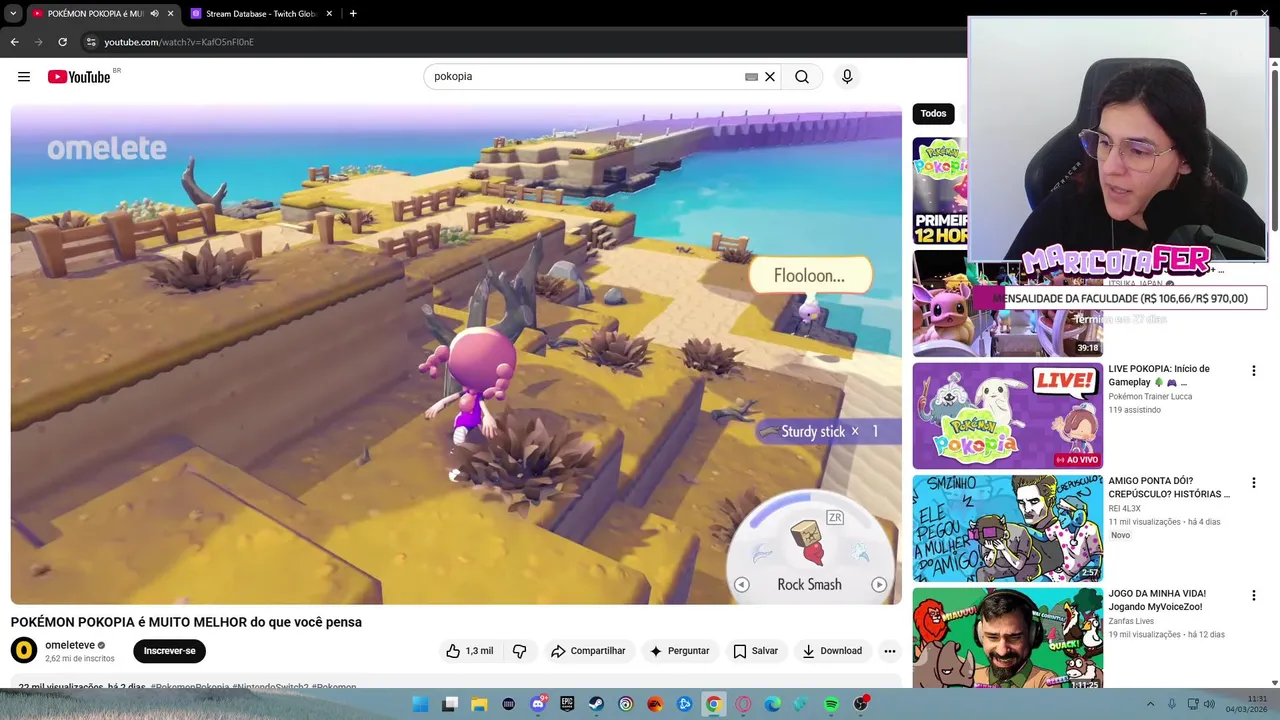Mute the Pokémon Pokopia tab audio
The width and height of the screenshot is (1280, 720).
tap(154, 14)
